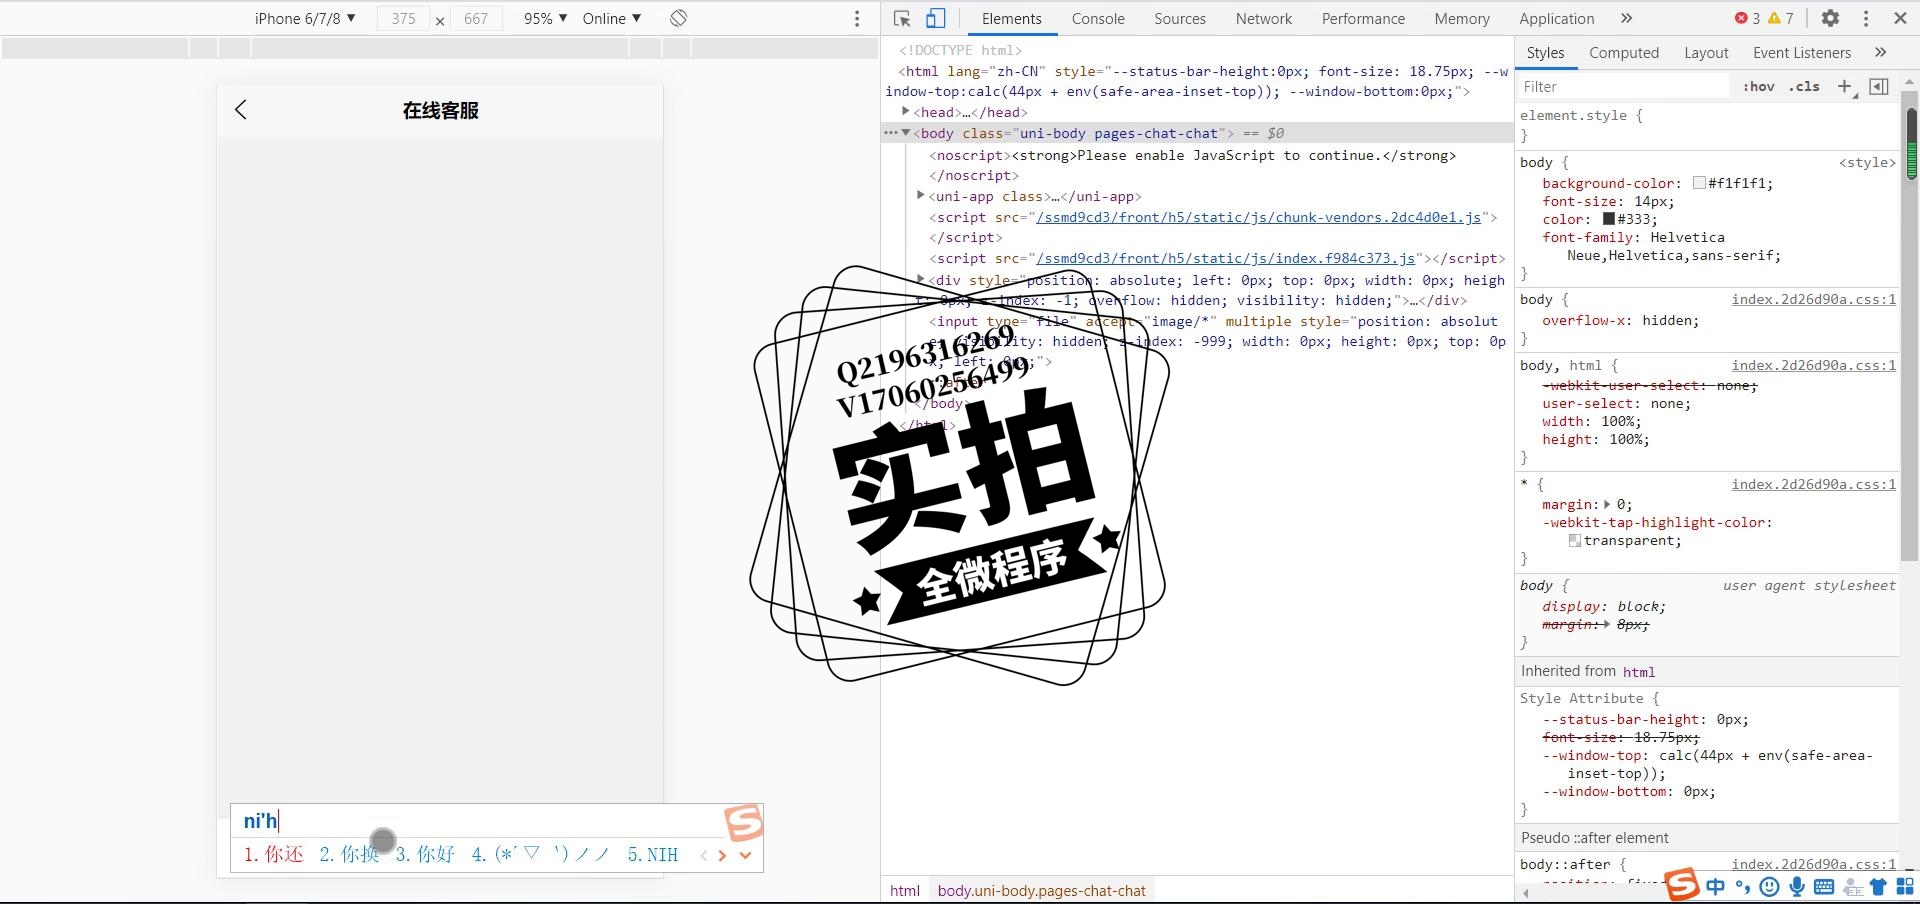Click the rotate device orientation icon
Screen dimensions: 1920x904
click(679, 18)
